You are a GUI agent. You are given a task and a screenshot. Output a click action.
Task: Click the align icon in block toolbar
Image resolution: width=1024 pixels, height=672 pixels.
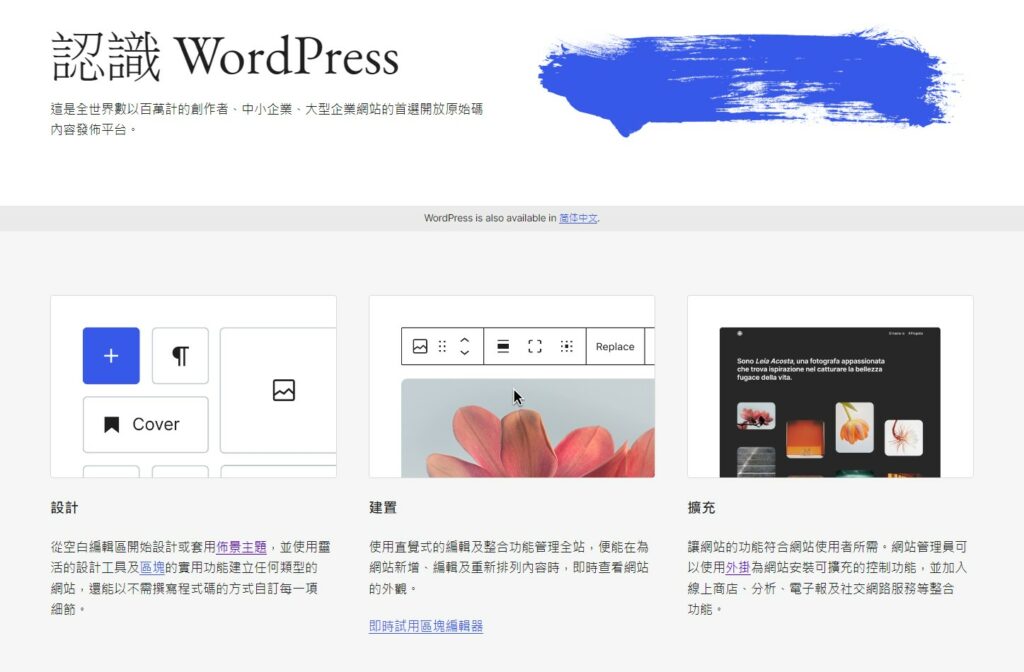[x=503, y=346]
